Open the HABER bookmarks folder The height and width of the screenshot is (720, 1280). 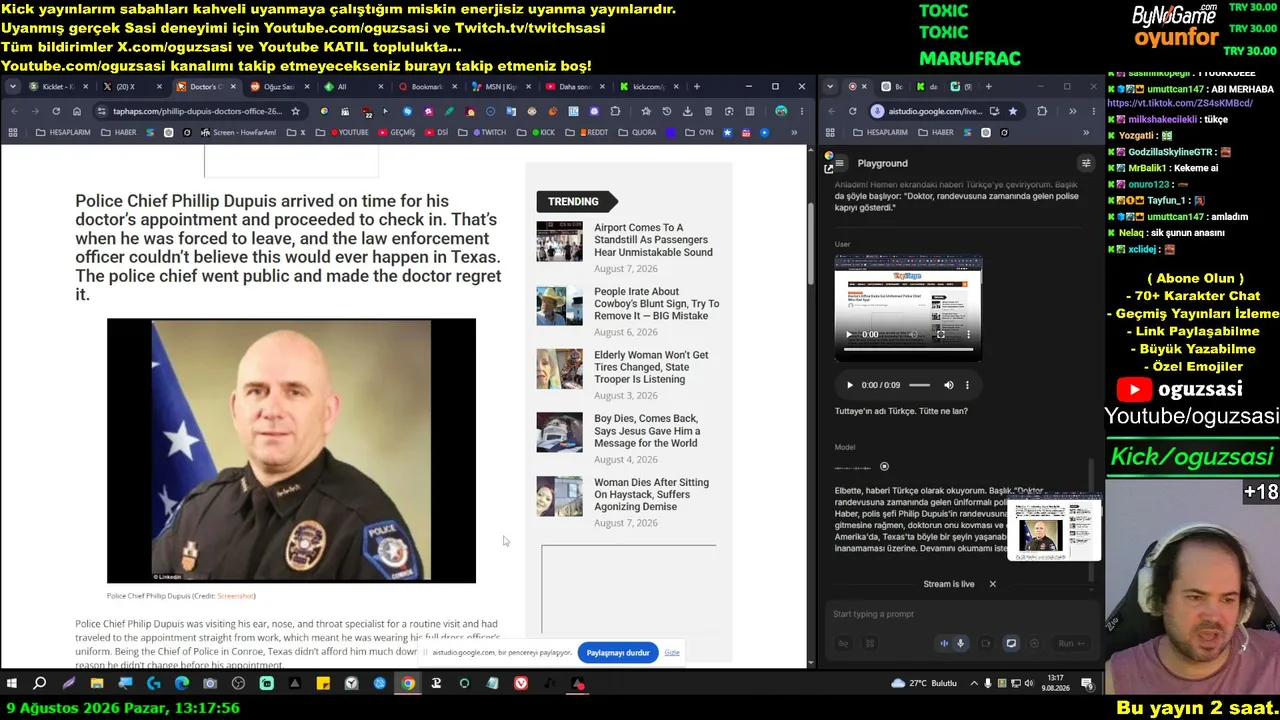[x=119, y=133]
